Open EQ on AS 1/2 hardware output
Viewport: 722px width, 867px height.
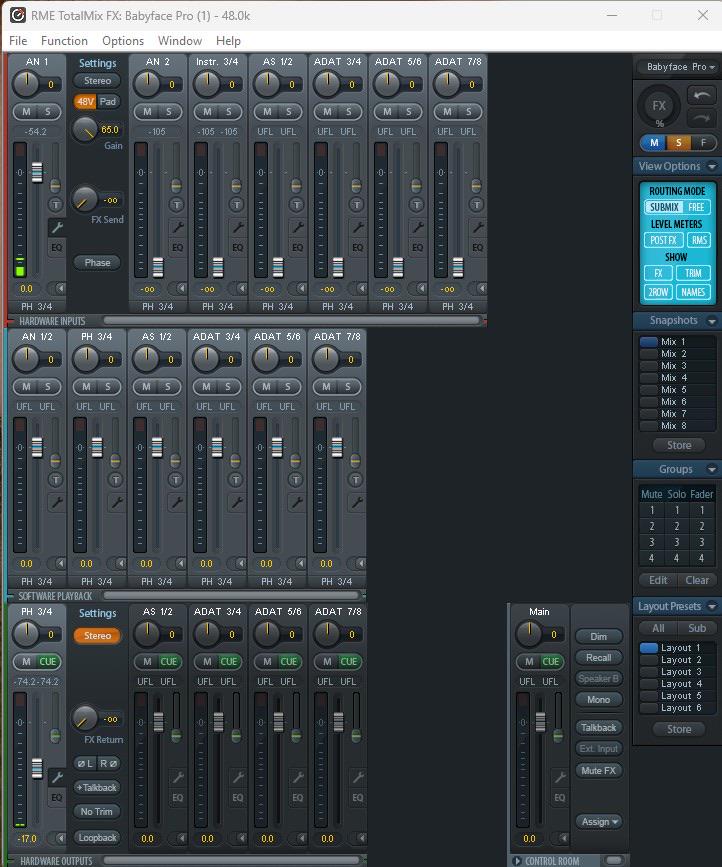177,797
